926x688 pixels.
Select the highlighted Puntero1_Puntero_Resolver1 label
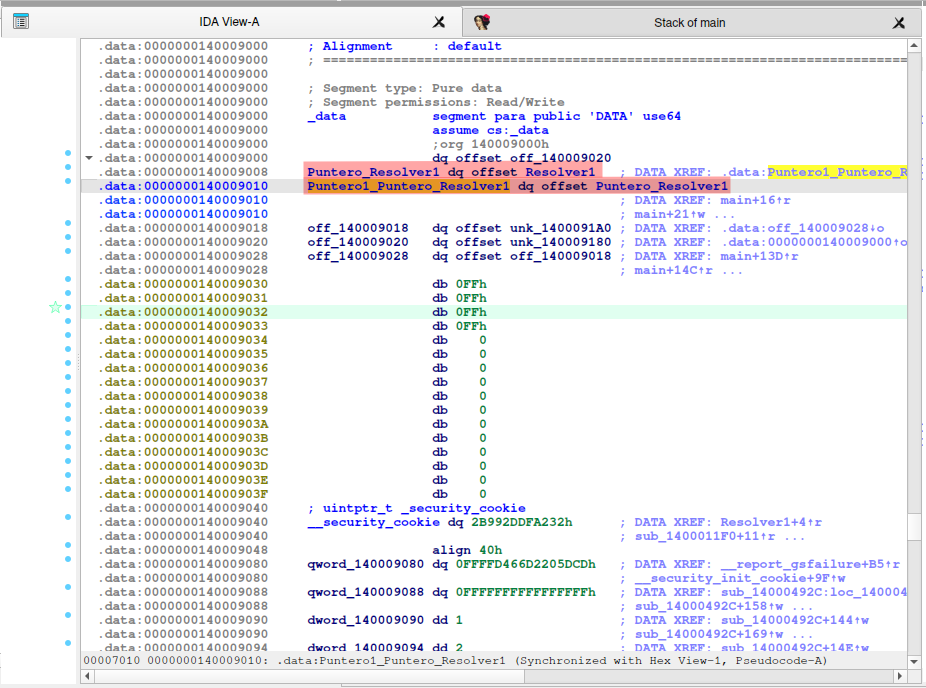pyautogui.click(x=408, y=186)
